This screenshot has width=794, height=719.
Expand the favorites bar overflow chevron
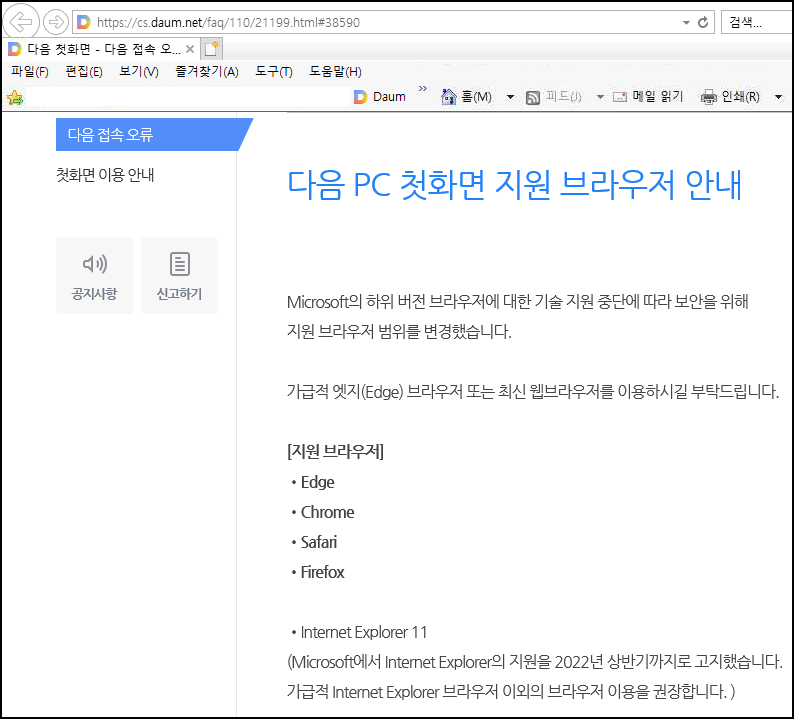(423, 89)
